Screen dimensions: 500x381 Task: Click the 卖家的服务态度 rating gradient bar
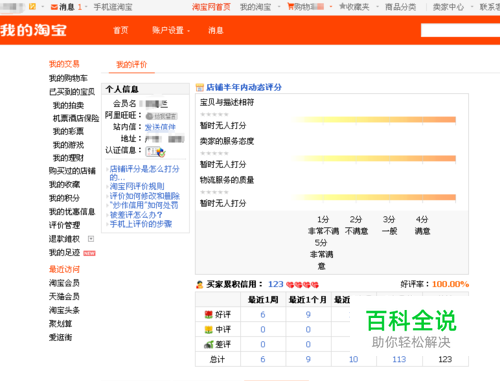pyautogui.click(x=373, y=158)
